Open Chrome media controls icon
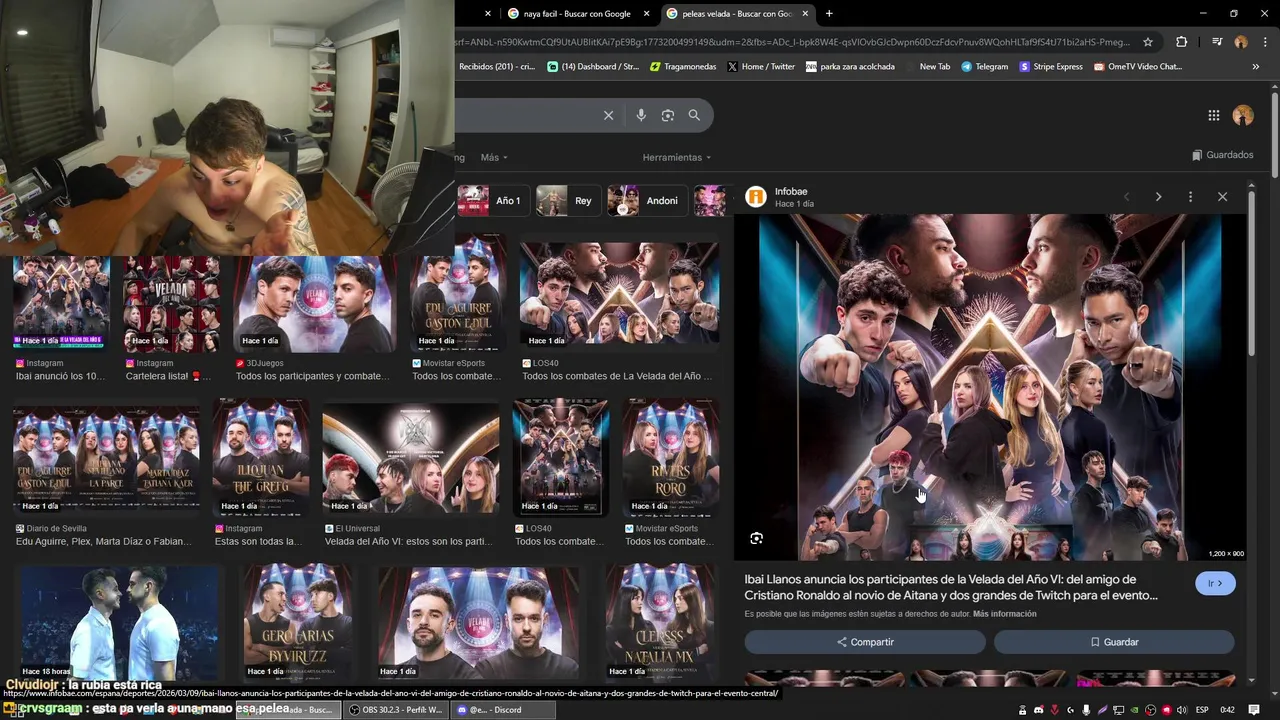This screenshot has width=1280, height=720. pyautogui.click(x=1216, y=42)
